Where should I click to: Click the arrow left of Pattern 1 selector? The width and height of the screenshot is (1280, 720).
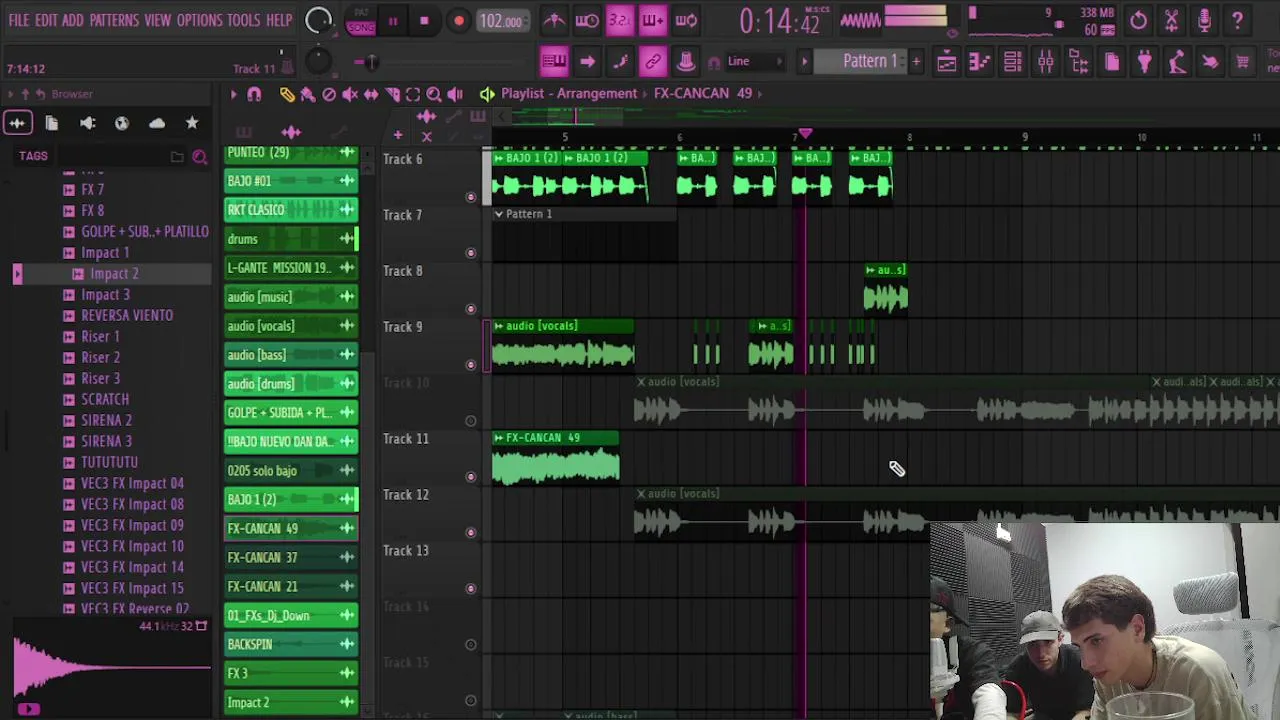(803, 62)
